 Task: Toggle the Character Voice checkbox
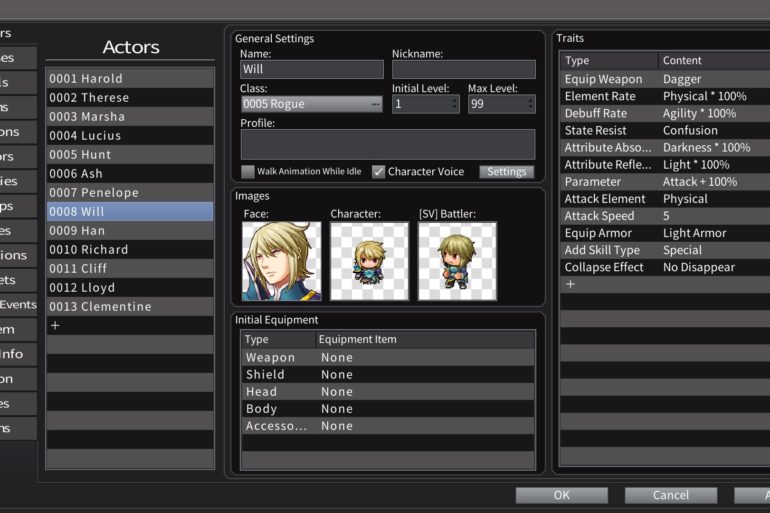tap(379, 172)
